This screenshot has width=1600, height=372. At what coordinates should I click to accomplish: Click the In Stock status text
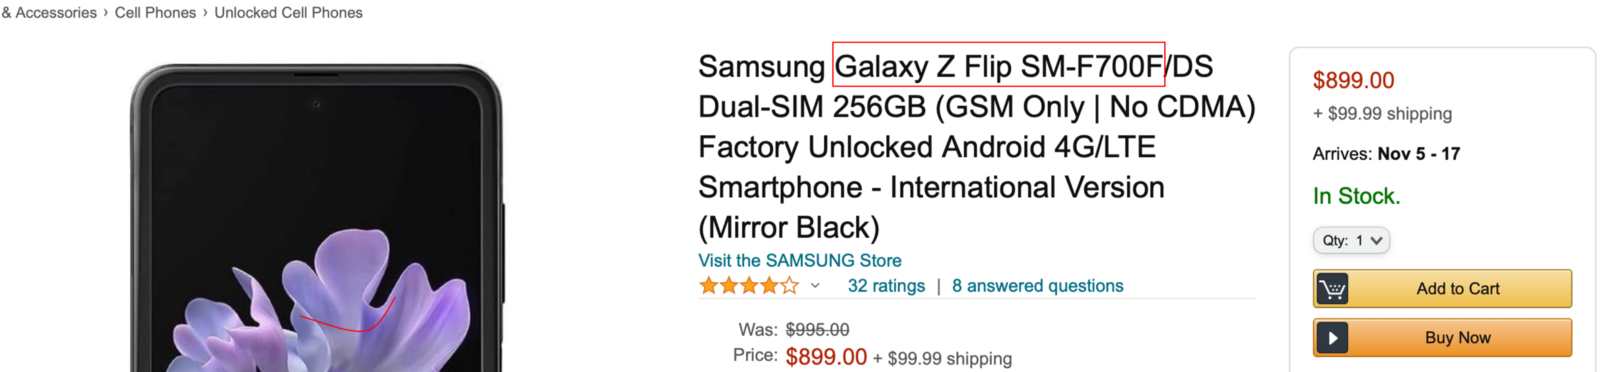click(x=1356, y=196)
